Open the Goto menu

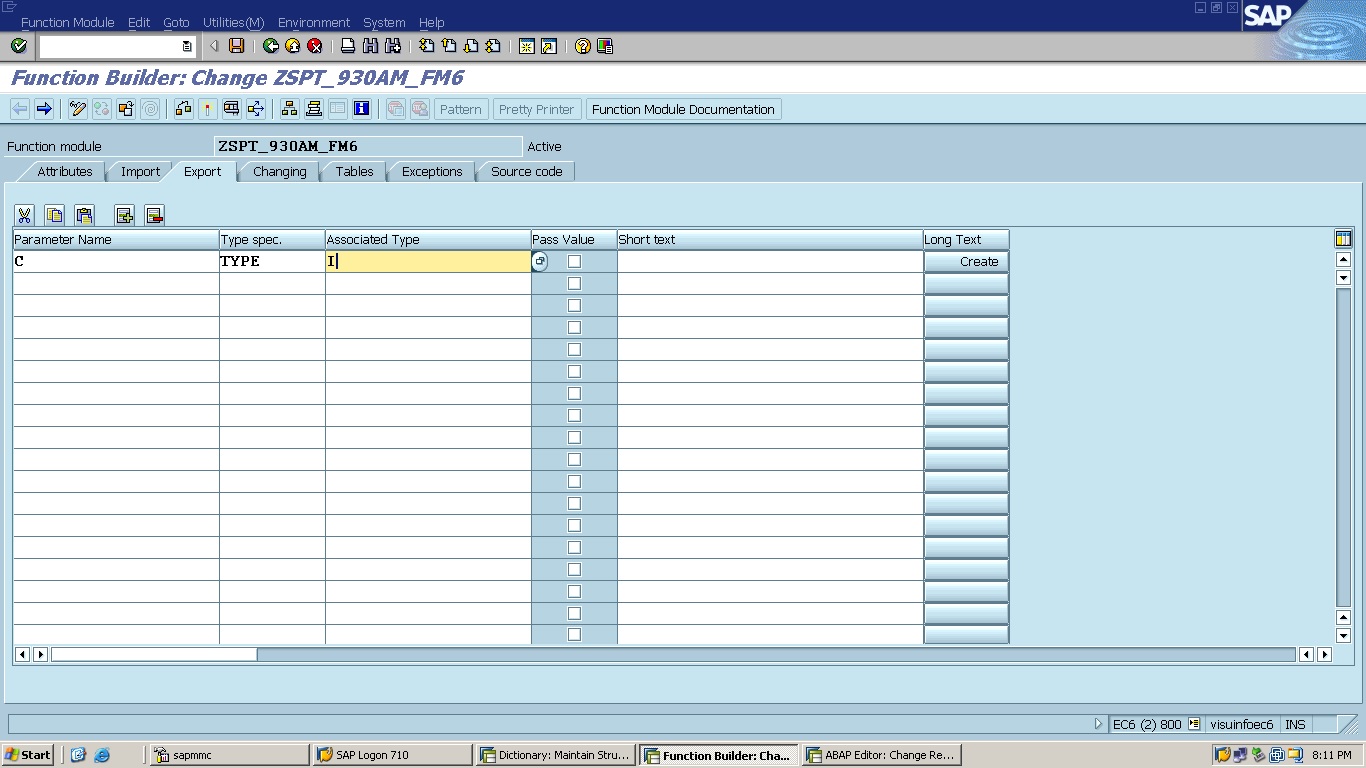click(176, 22)
